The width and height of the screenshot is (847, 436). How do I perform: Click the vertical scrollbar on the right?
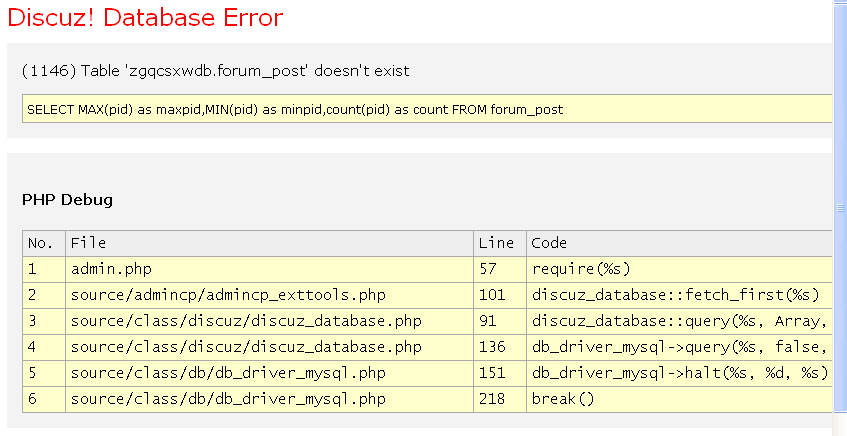pos(840,210)
